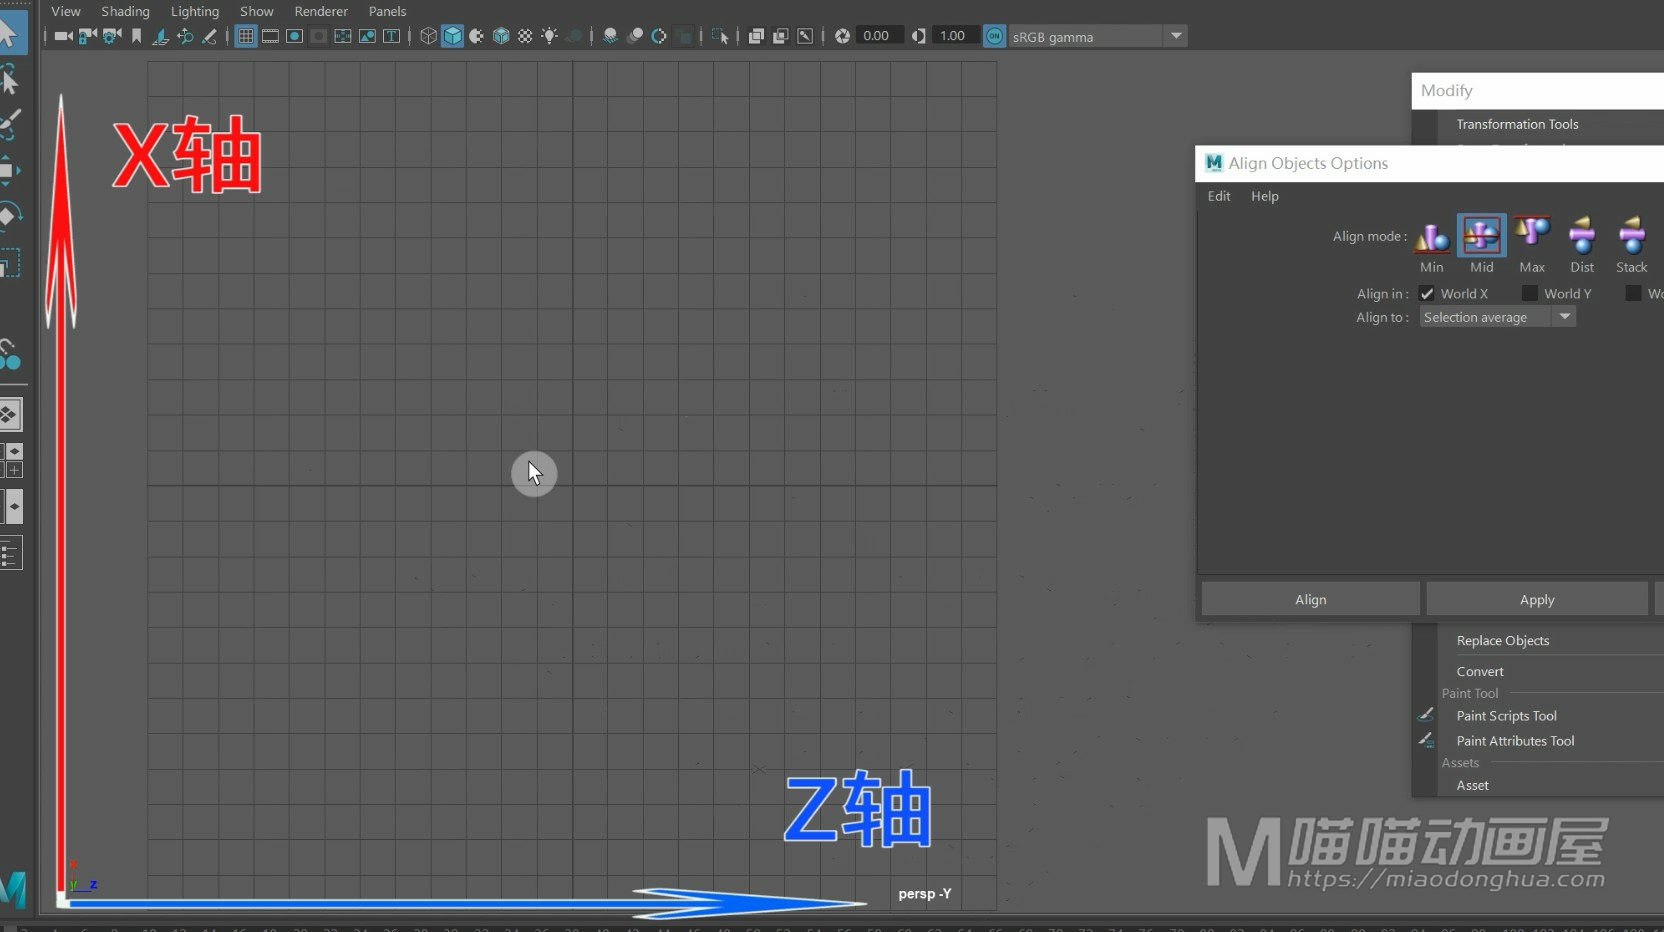1664x932 pixels.
Task: Toggle the Motion Blur icon
Action: [x=635, y=36]
